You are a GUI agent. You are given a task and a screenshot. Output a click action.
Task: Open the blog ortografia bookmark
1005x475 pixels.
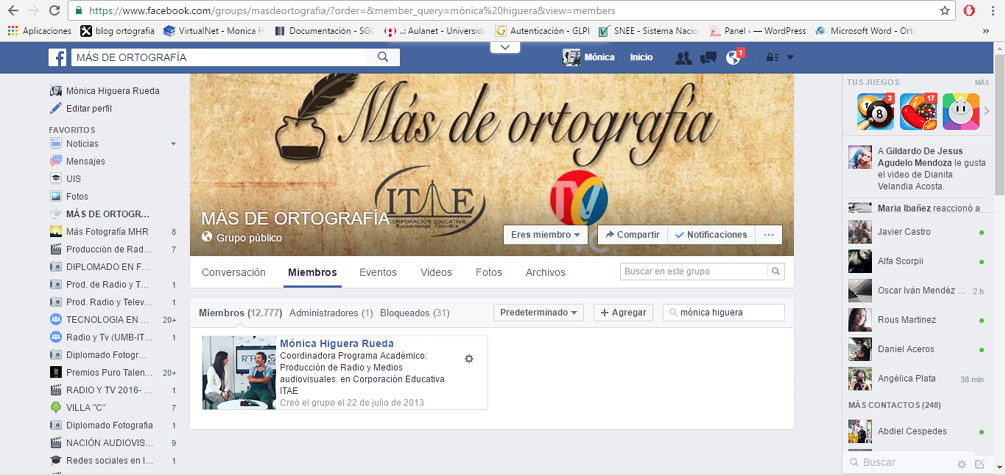tap(117, 30)
